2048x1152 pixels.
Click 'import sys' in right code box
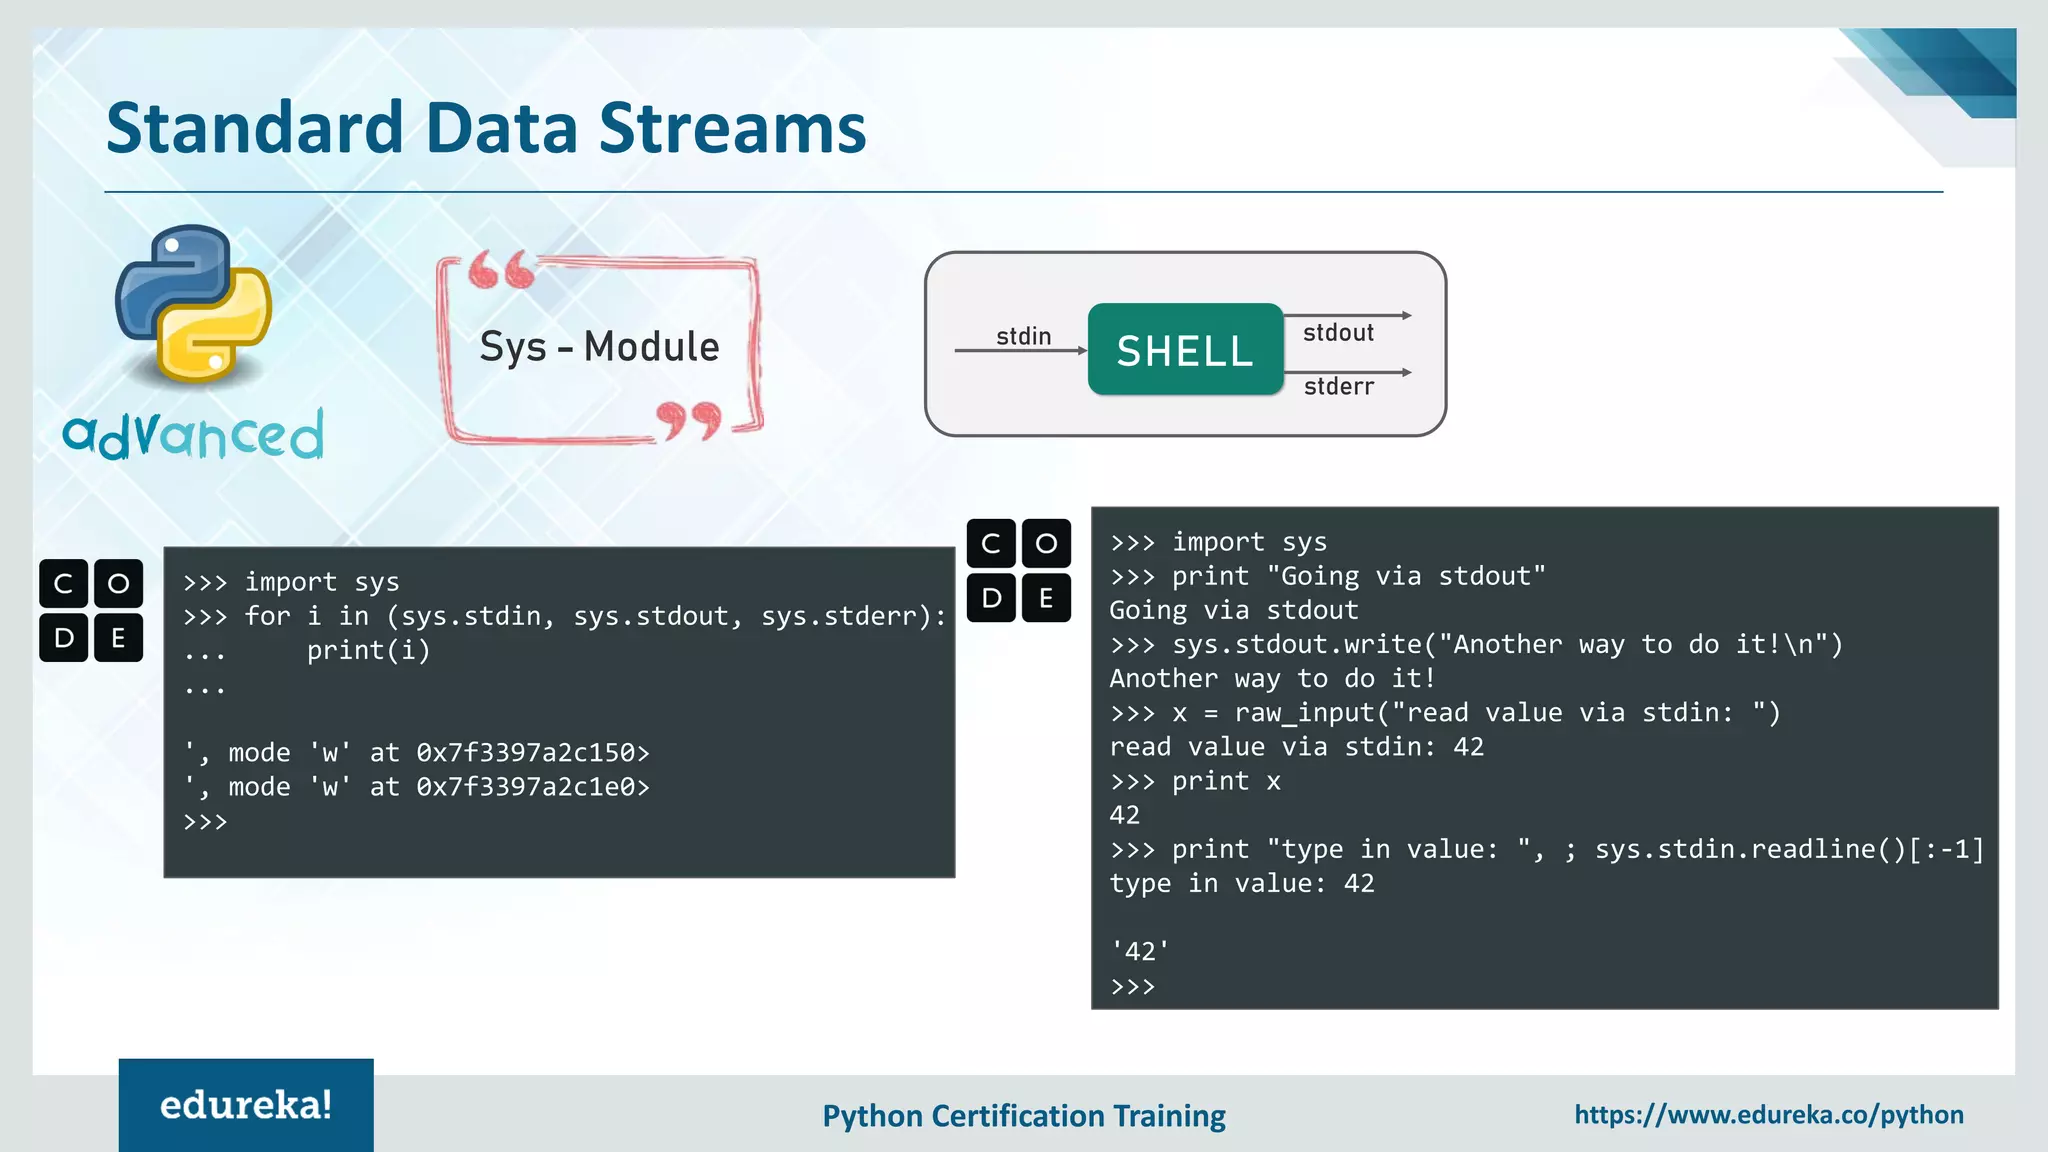1250,542
